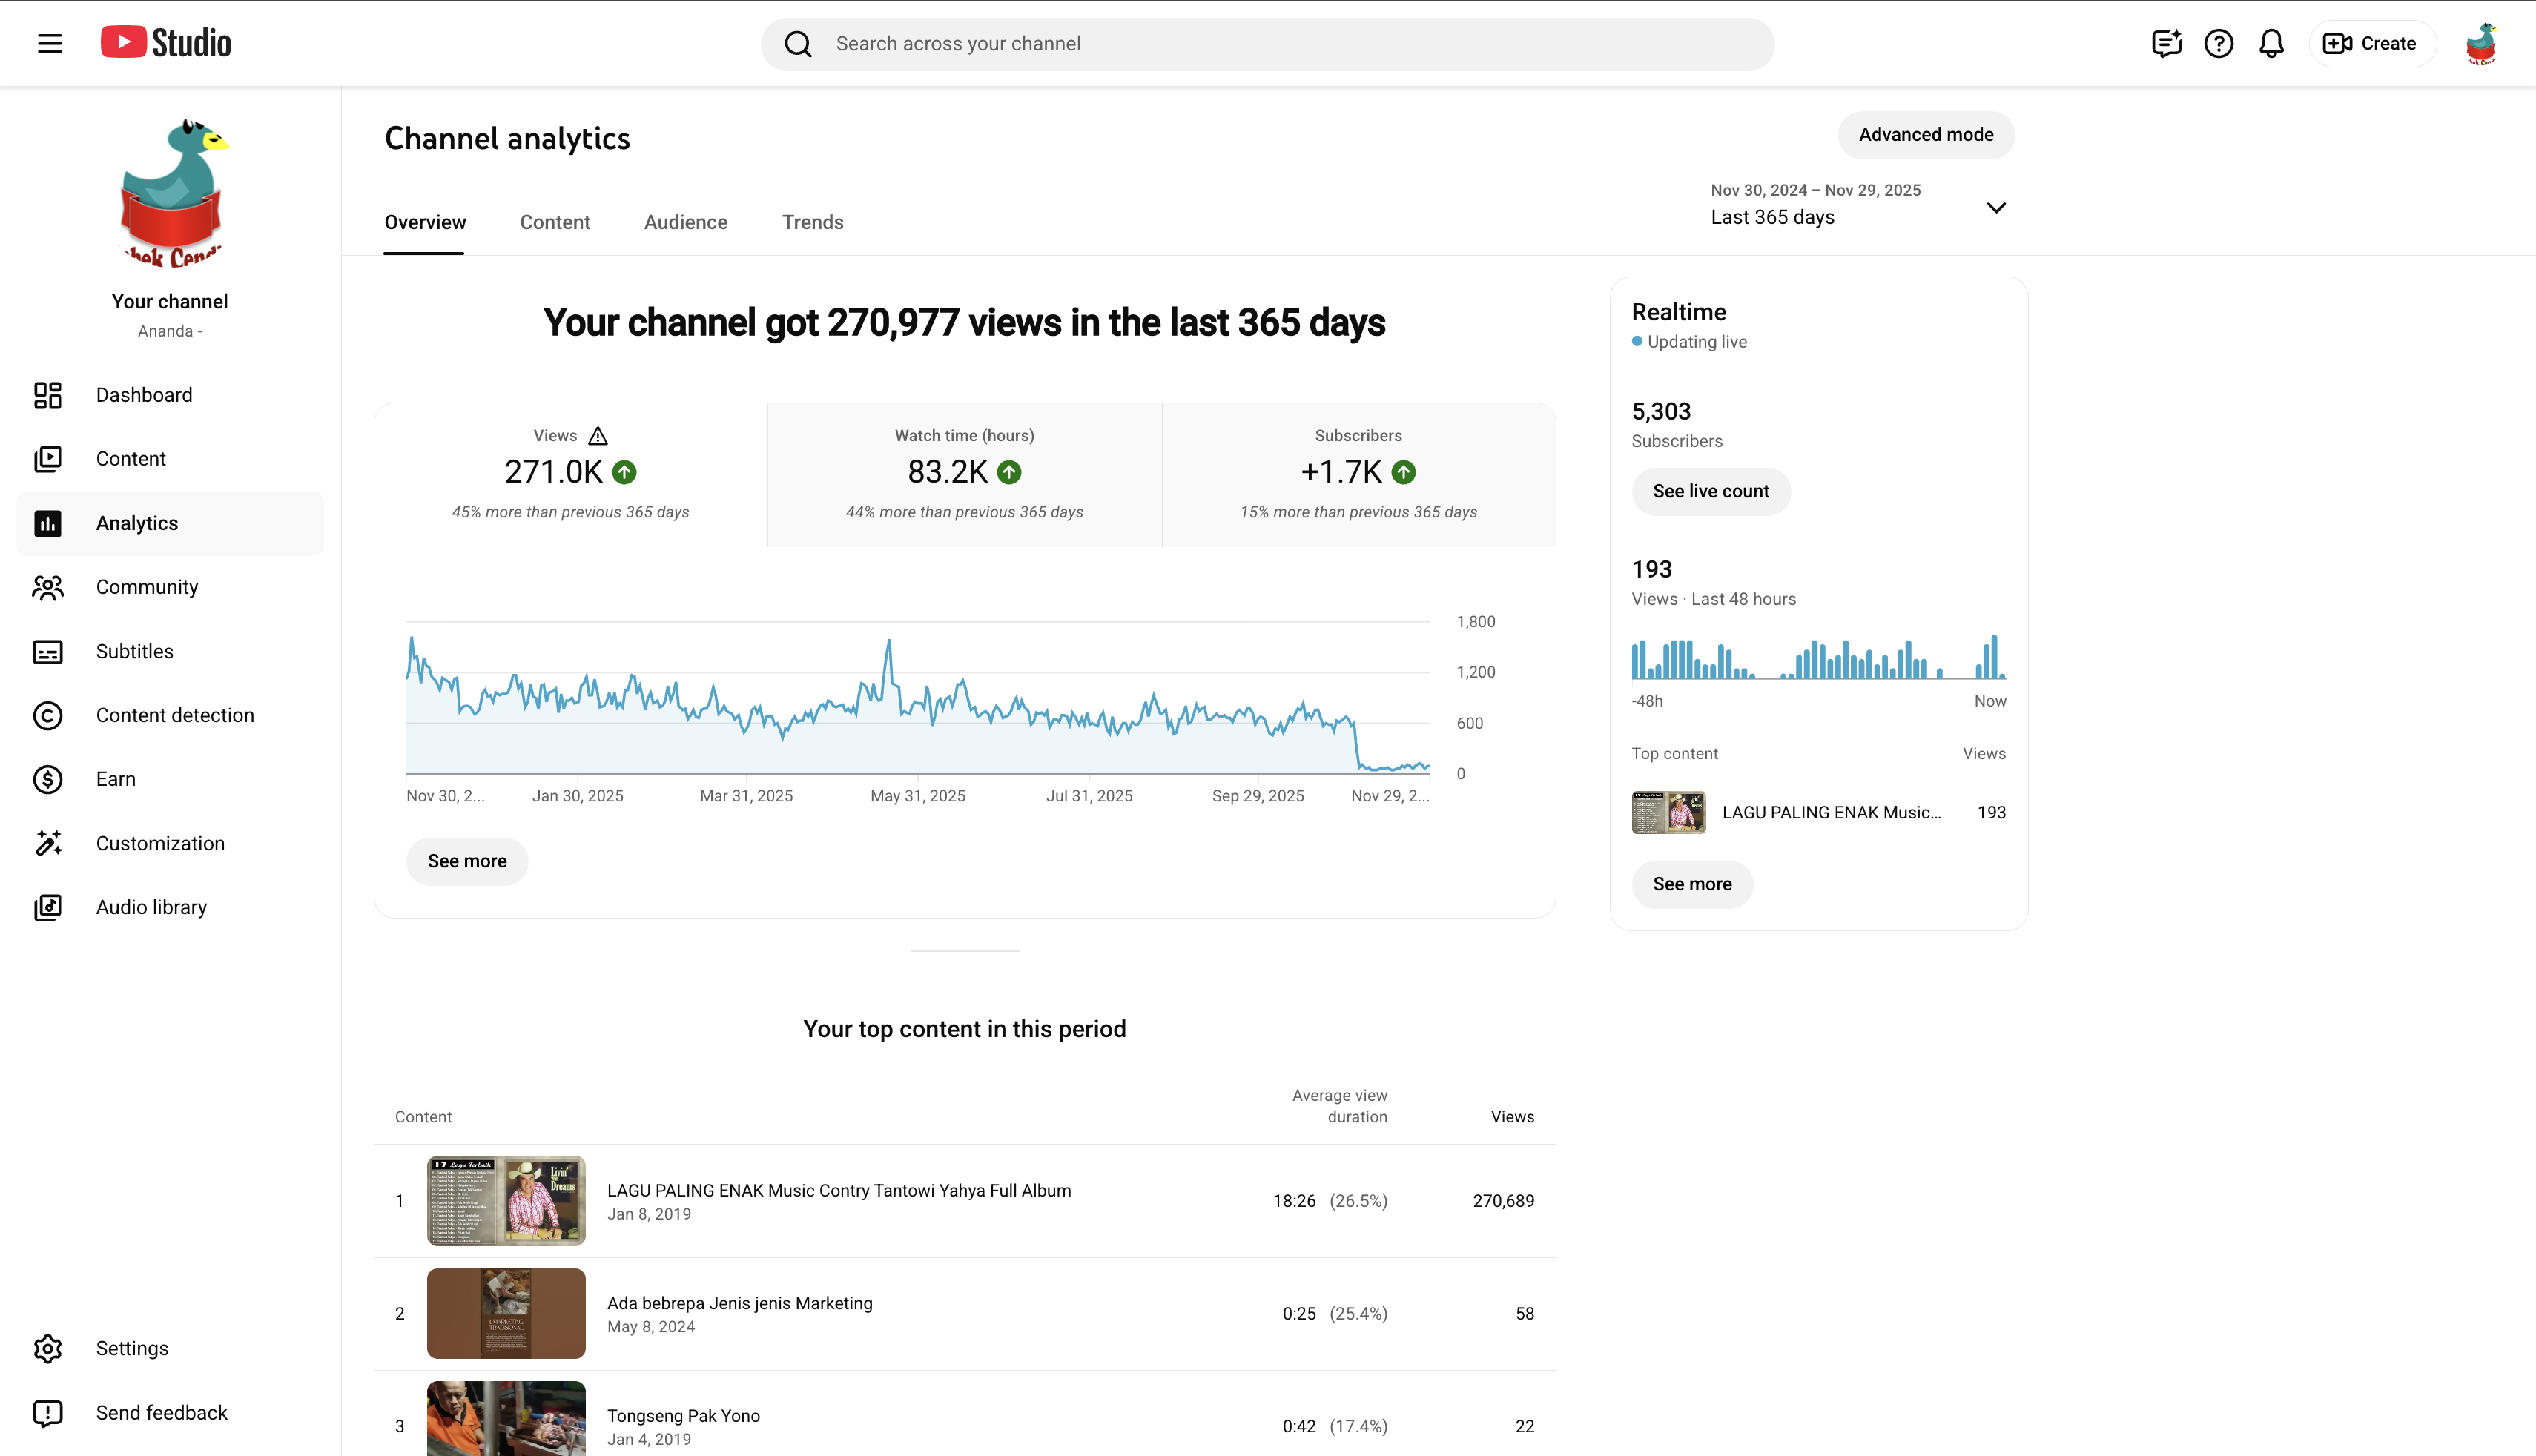
Task: Click the Content sidebar icon
Action: point(48,459)
